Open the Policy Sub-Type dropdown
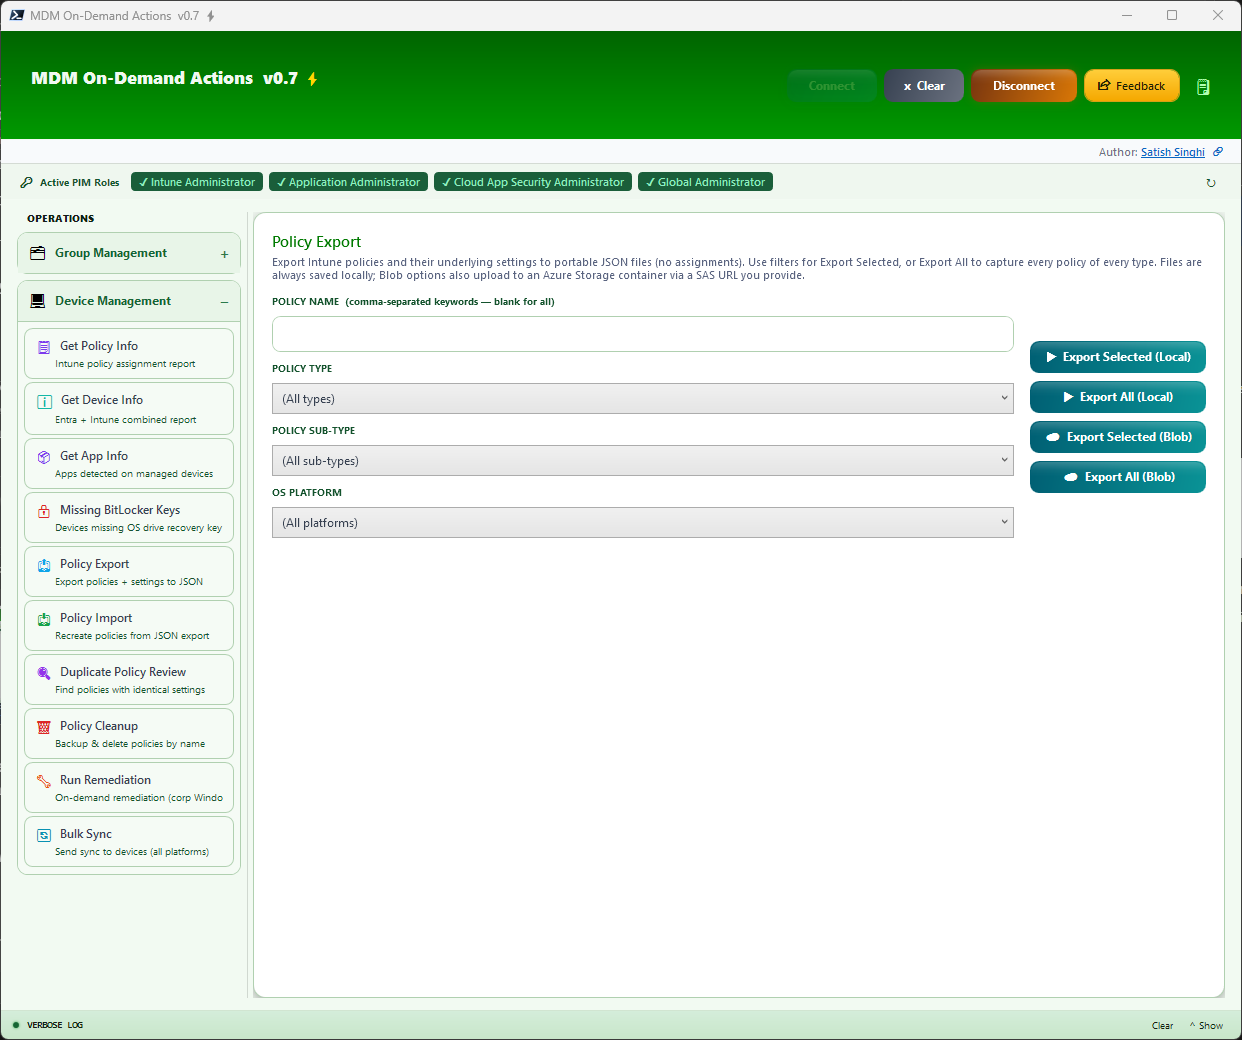Image resolution: width=1242 pixels, height=1040 pixels. click(643, 460)
